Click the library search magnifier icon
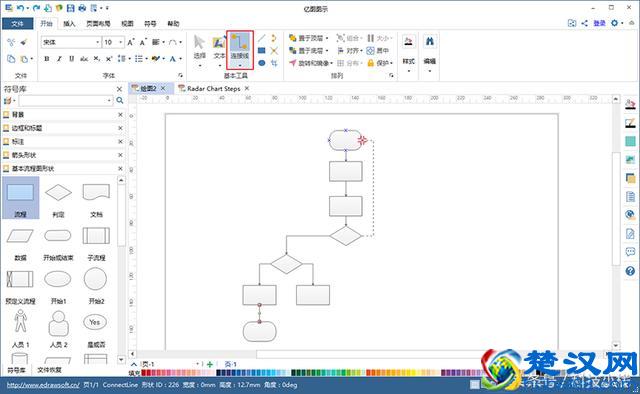 tap(120, 100)
